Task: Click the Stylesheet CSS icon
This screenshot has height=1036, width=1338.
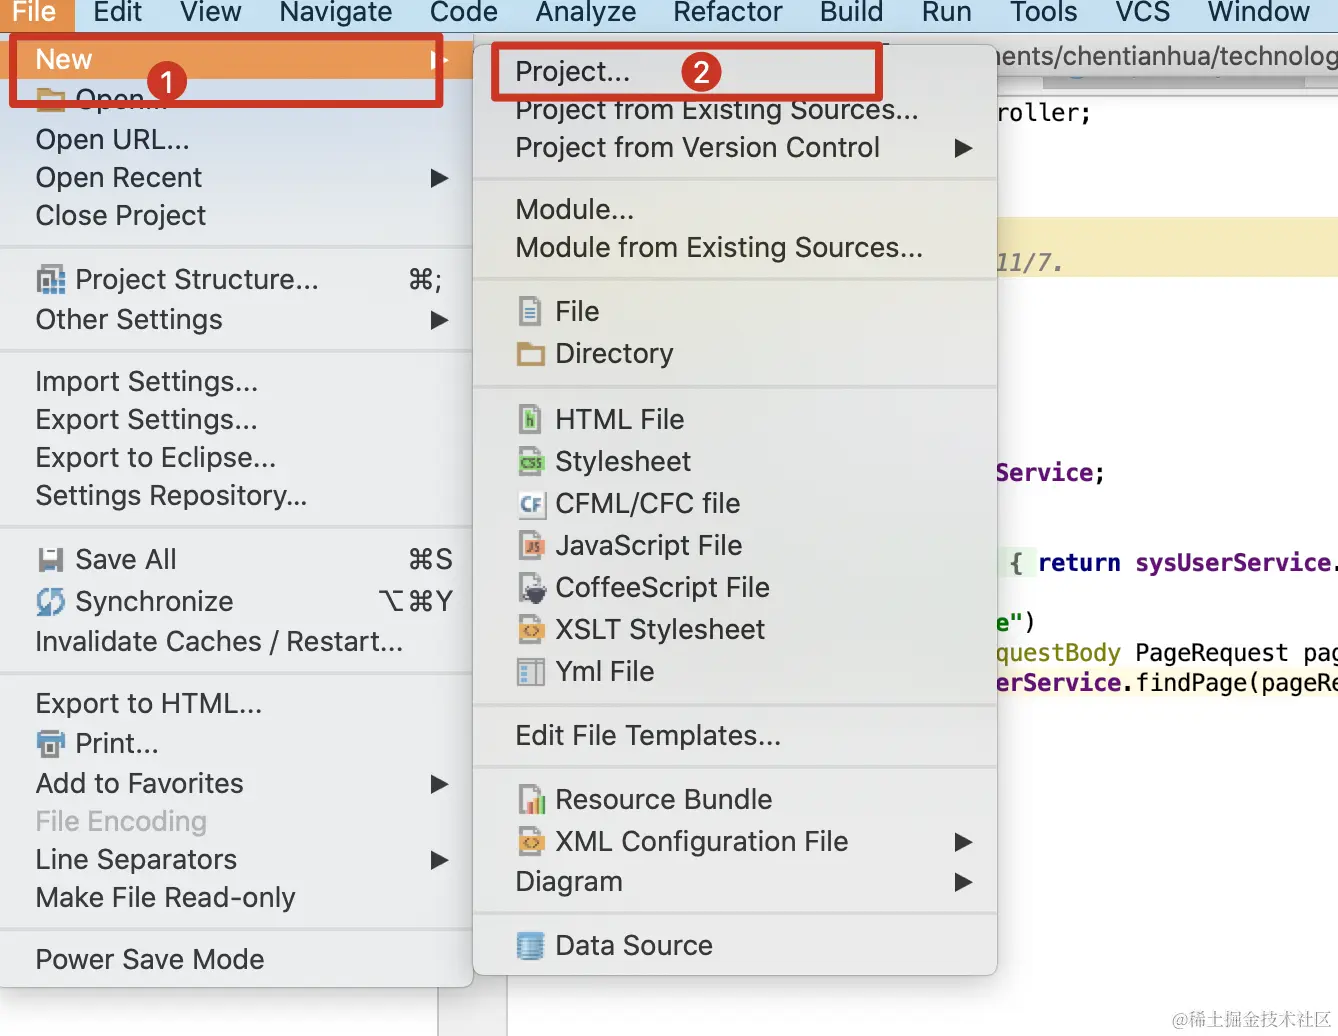Action: [x=530, y=462]
